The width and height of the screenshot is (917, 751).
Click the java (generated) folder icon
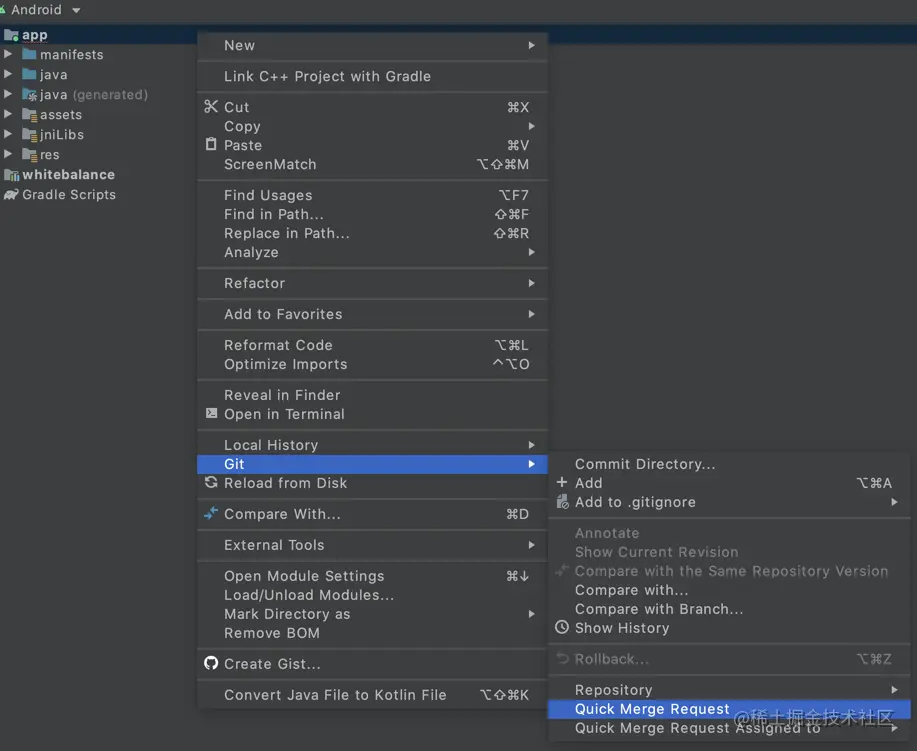29,94
